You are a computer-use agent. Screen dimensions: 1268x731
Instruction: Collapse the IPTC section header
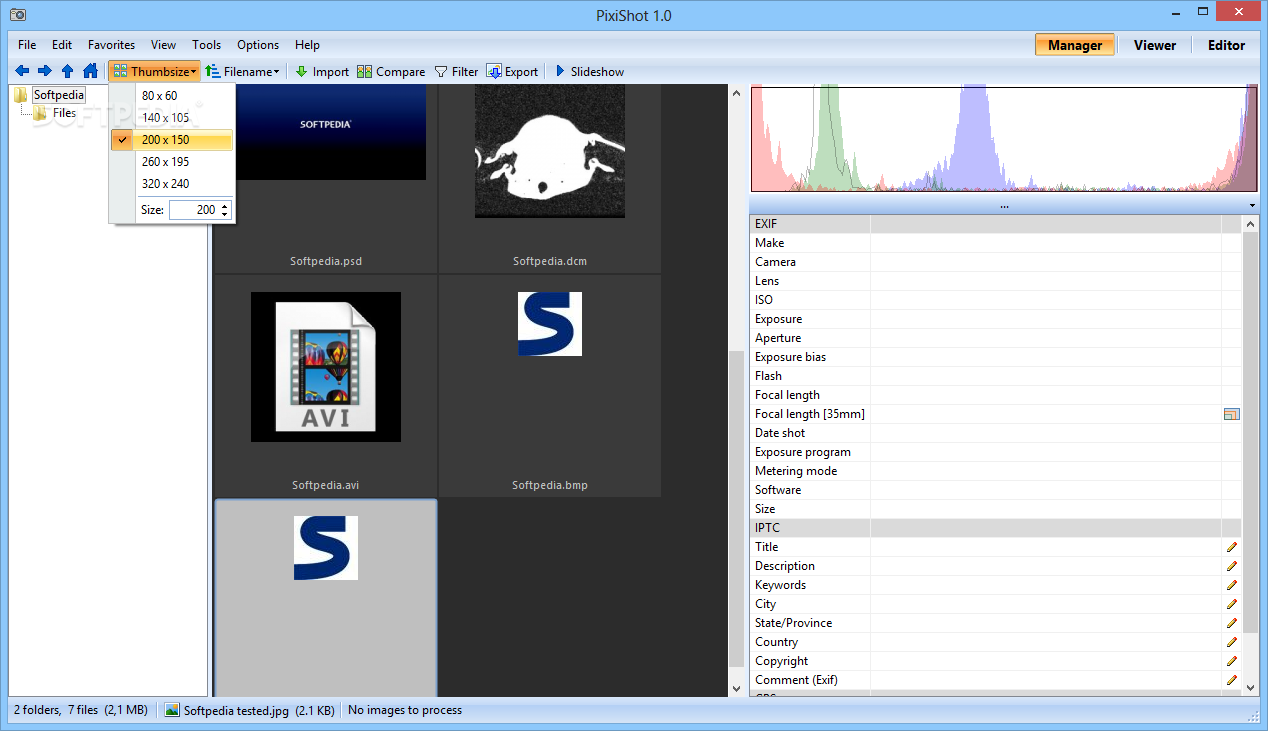coord(995,528)
